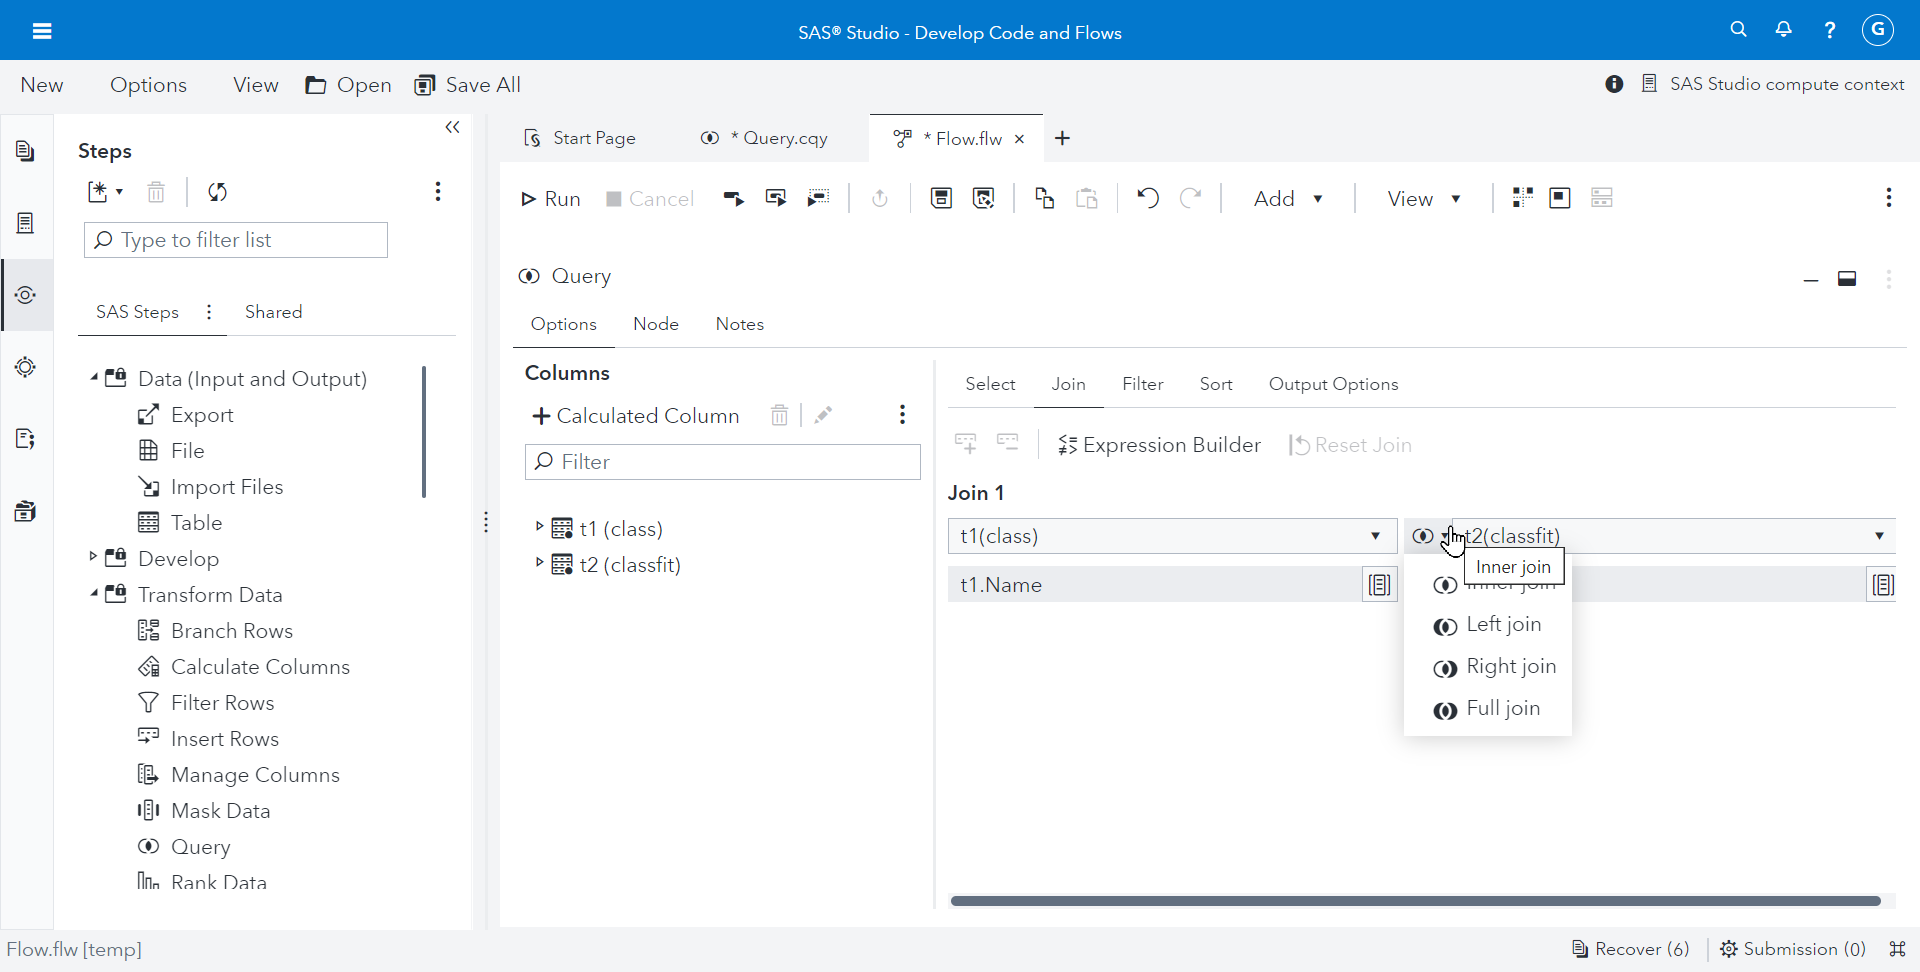Toggle the eye icon on the Query.cqy tab

point(710,138)
